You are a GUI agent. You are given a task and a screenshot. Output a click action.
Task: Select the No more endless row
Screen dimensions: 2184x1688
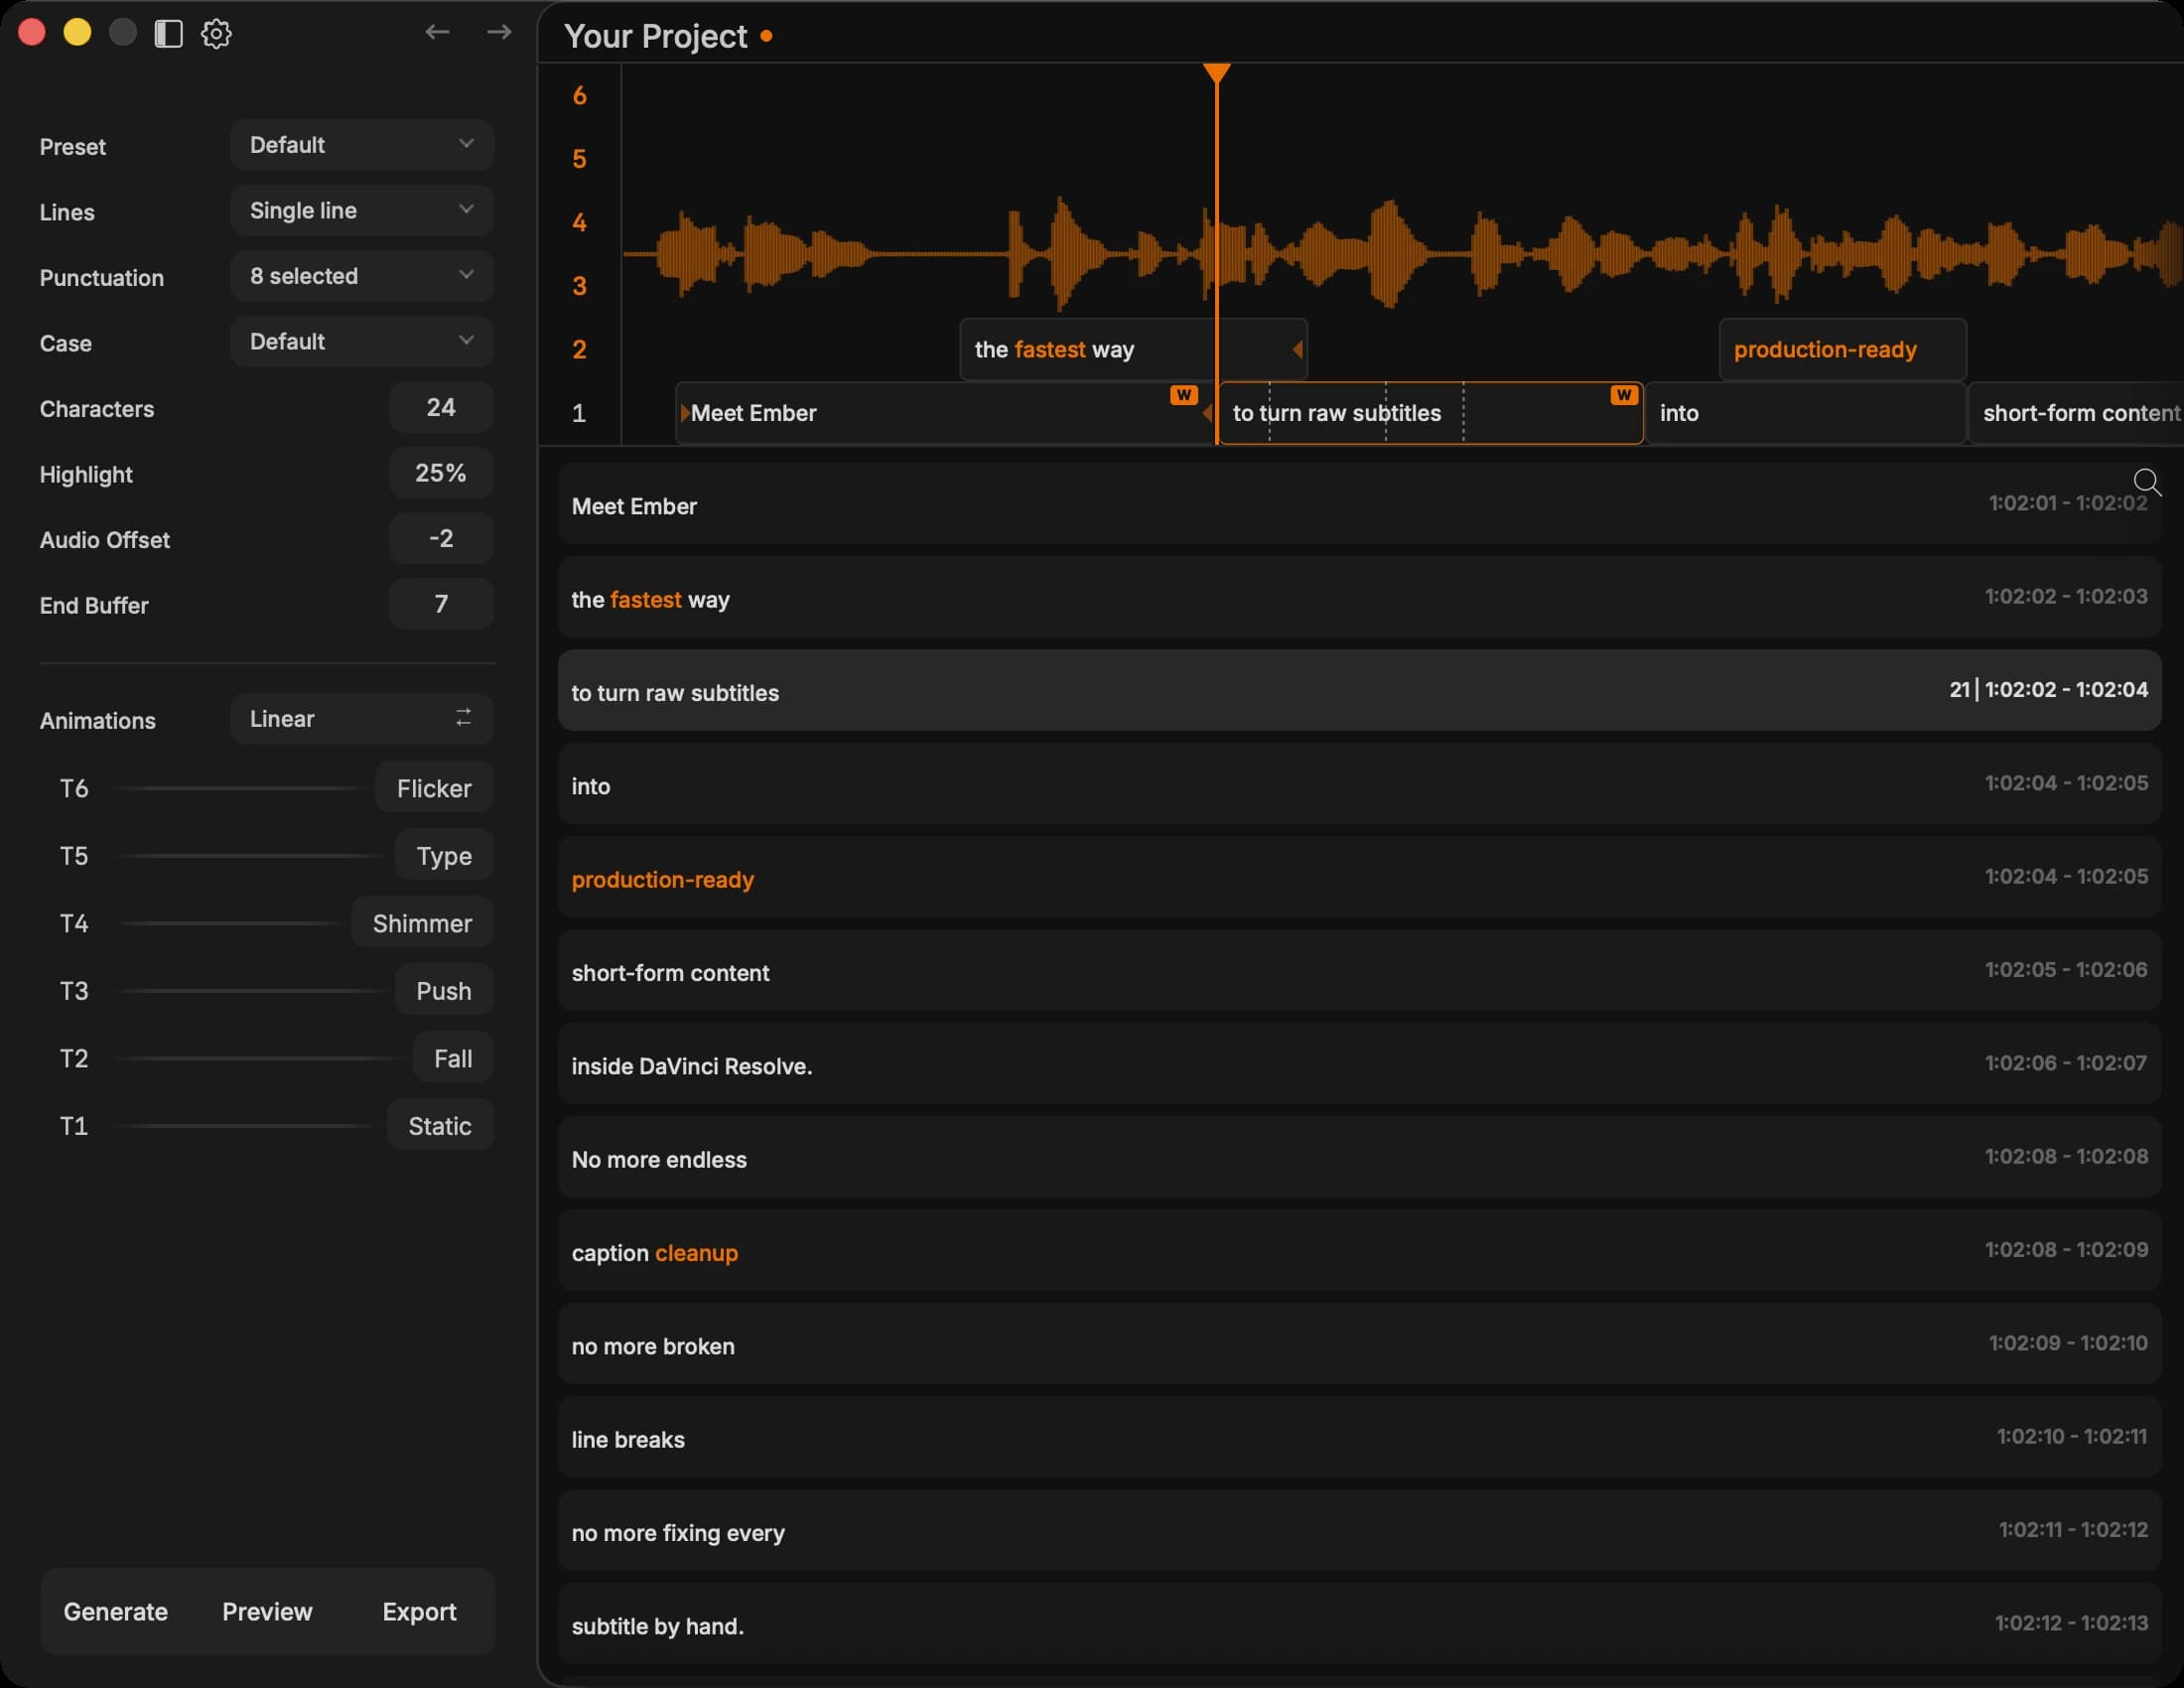(1359, 1158)
